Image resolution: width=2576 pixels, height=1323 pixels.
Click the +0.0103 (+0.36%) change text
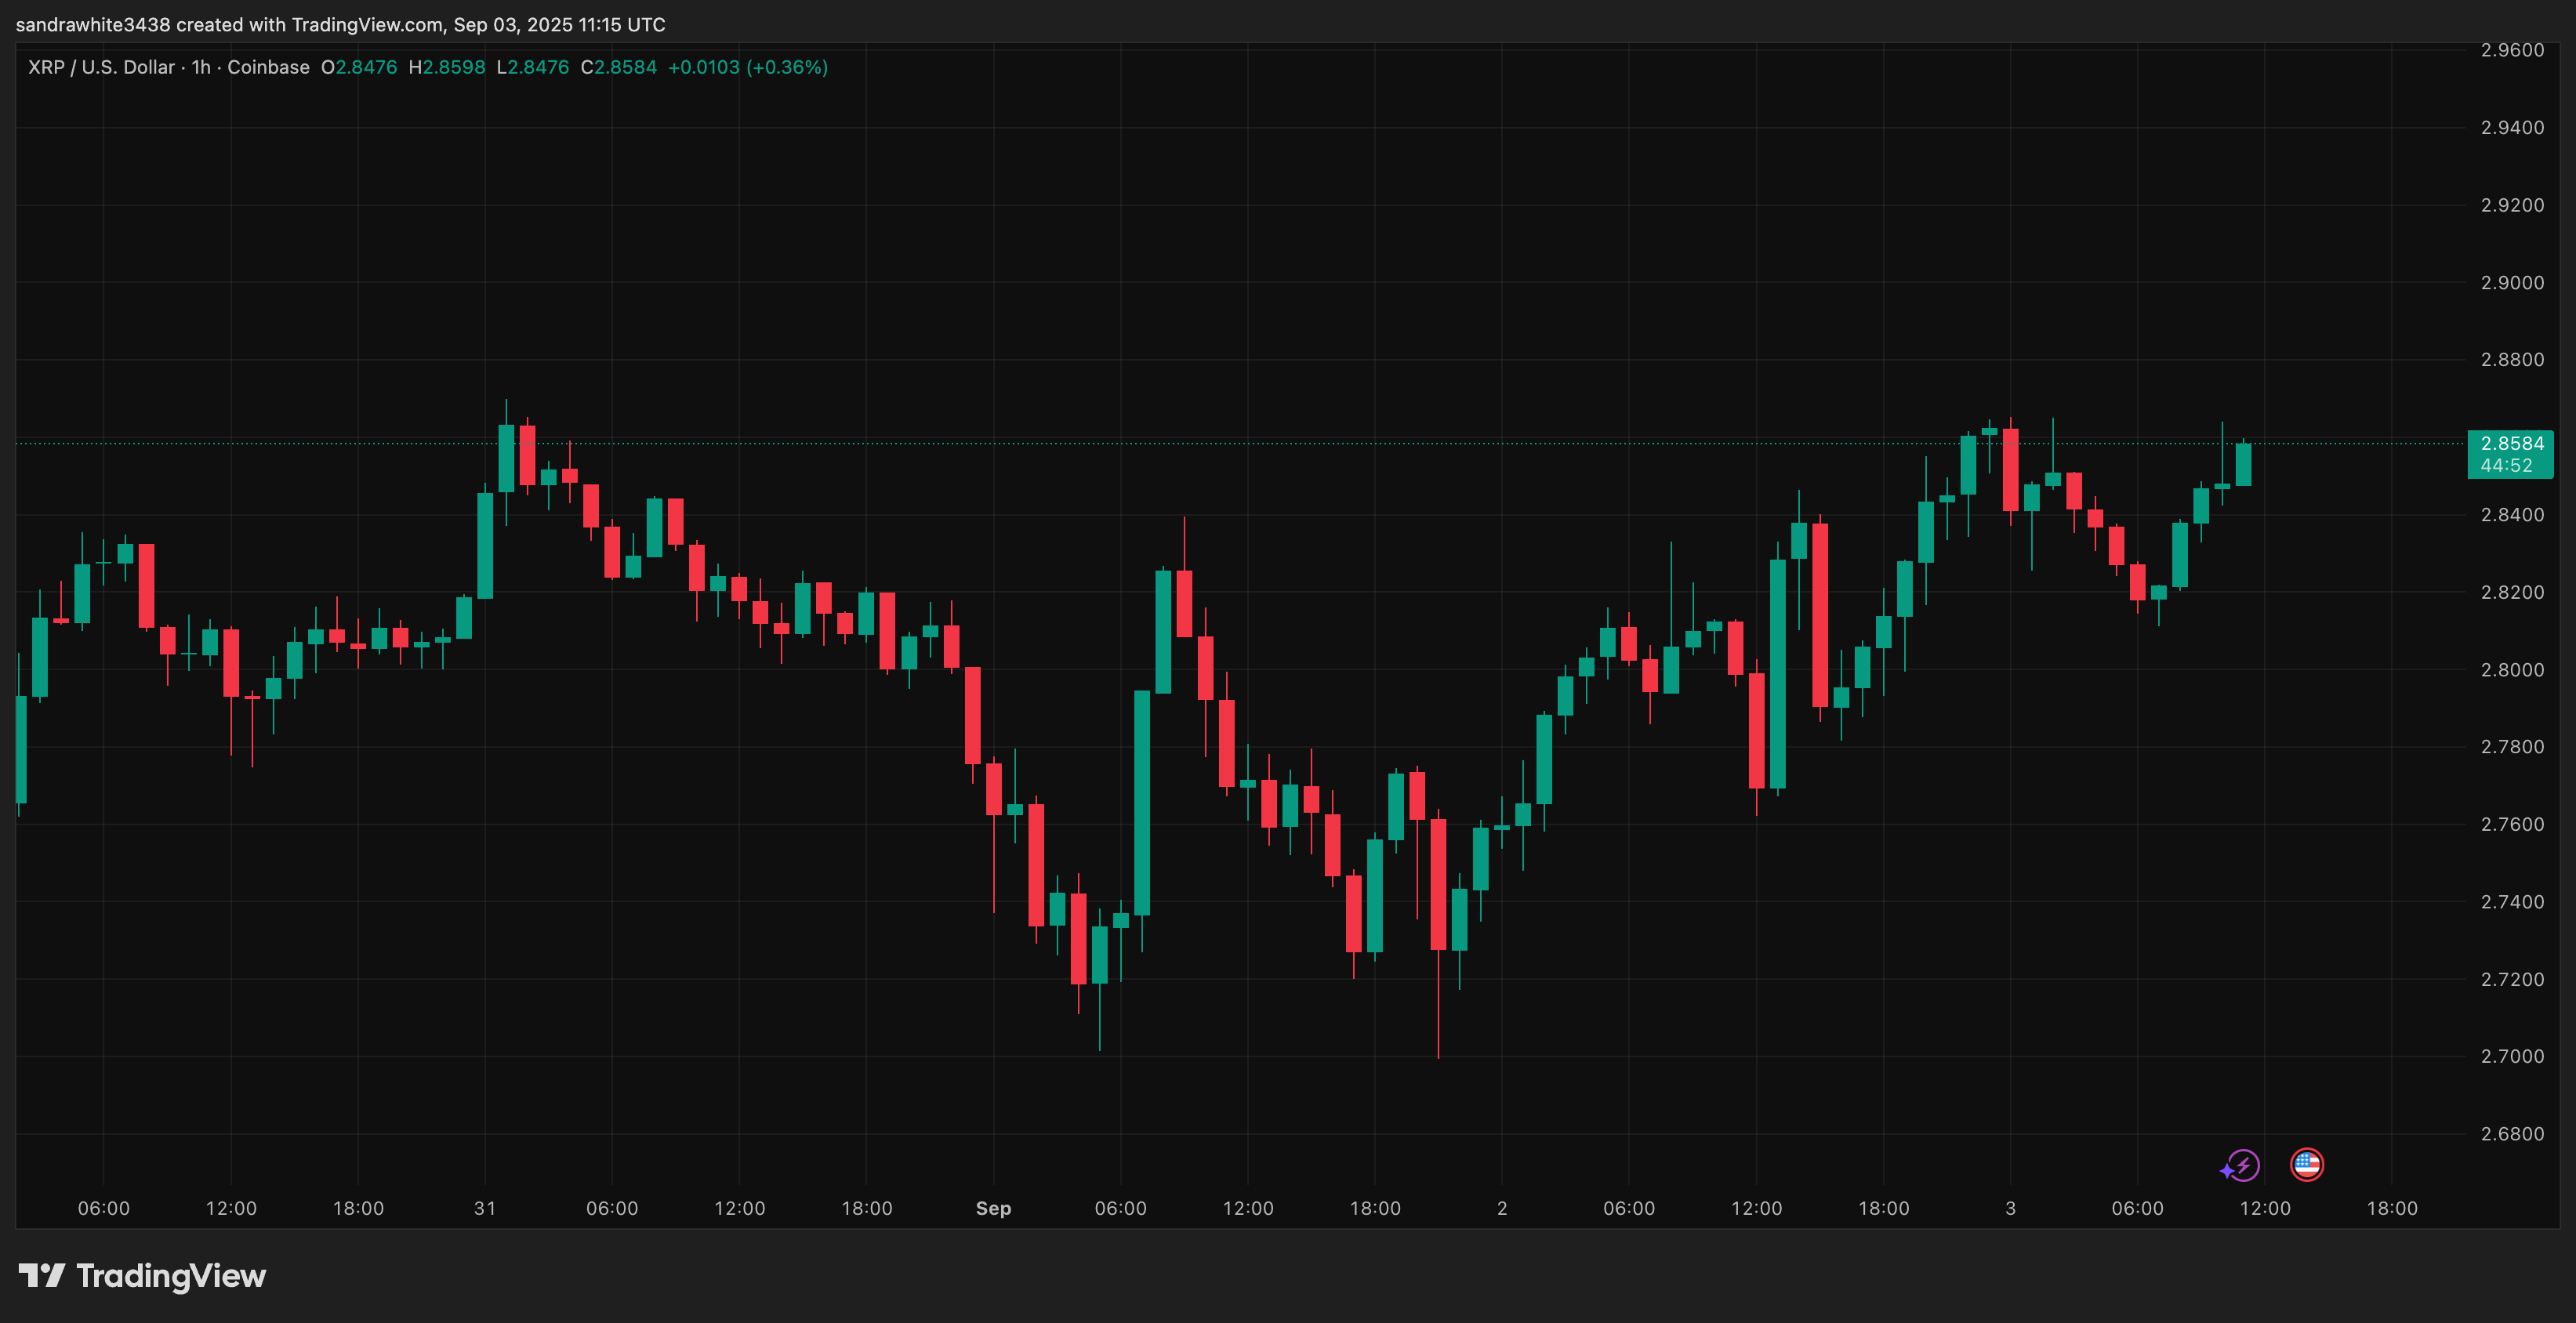point(747,67)
